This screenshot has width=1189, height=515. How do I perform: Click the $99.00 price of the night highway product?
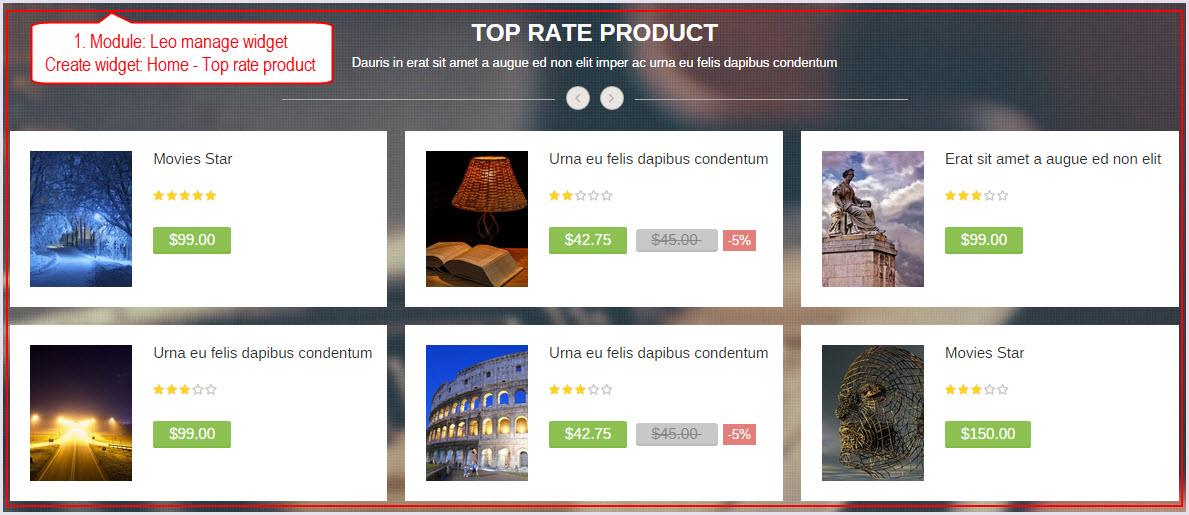click(x=192, y=435)
